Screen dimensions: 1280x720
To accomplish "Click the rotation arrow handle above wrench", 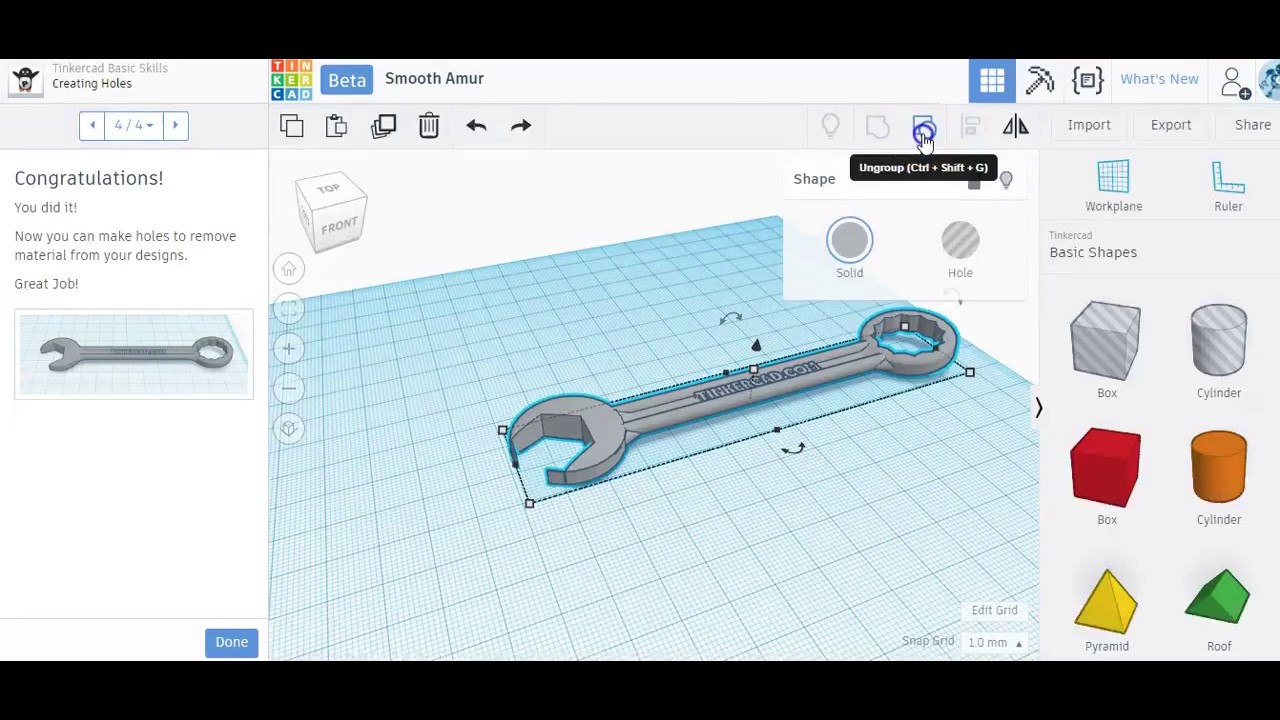I will [731, 318].
